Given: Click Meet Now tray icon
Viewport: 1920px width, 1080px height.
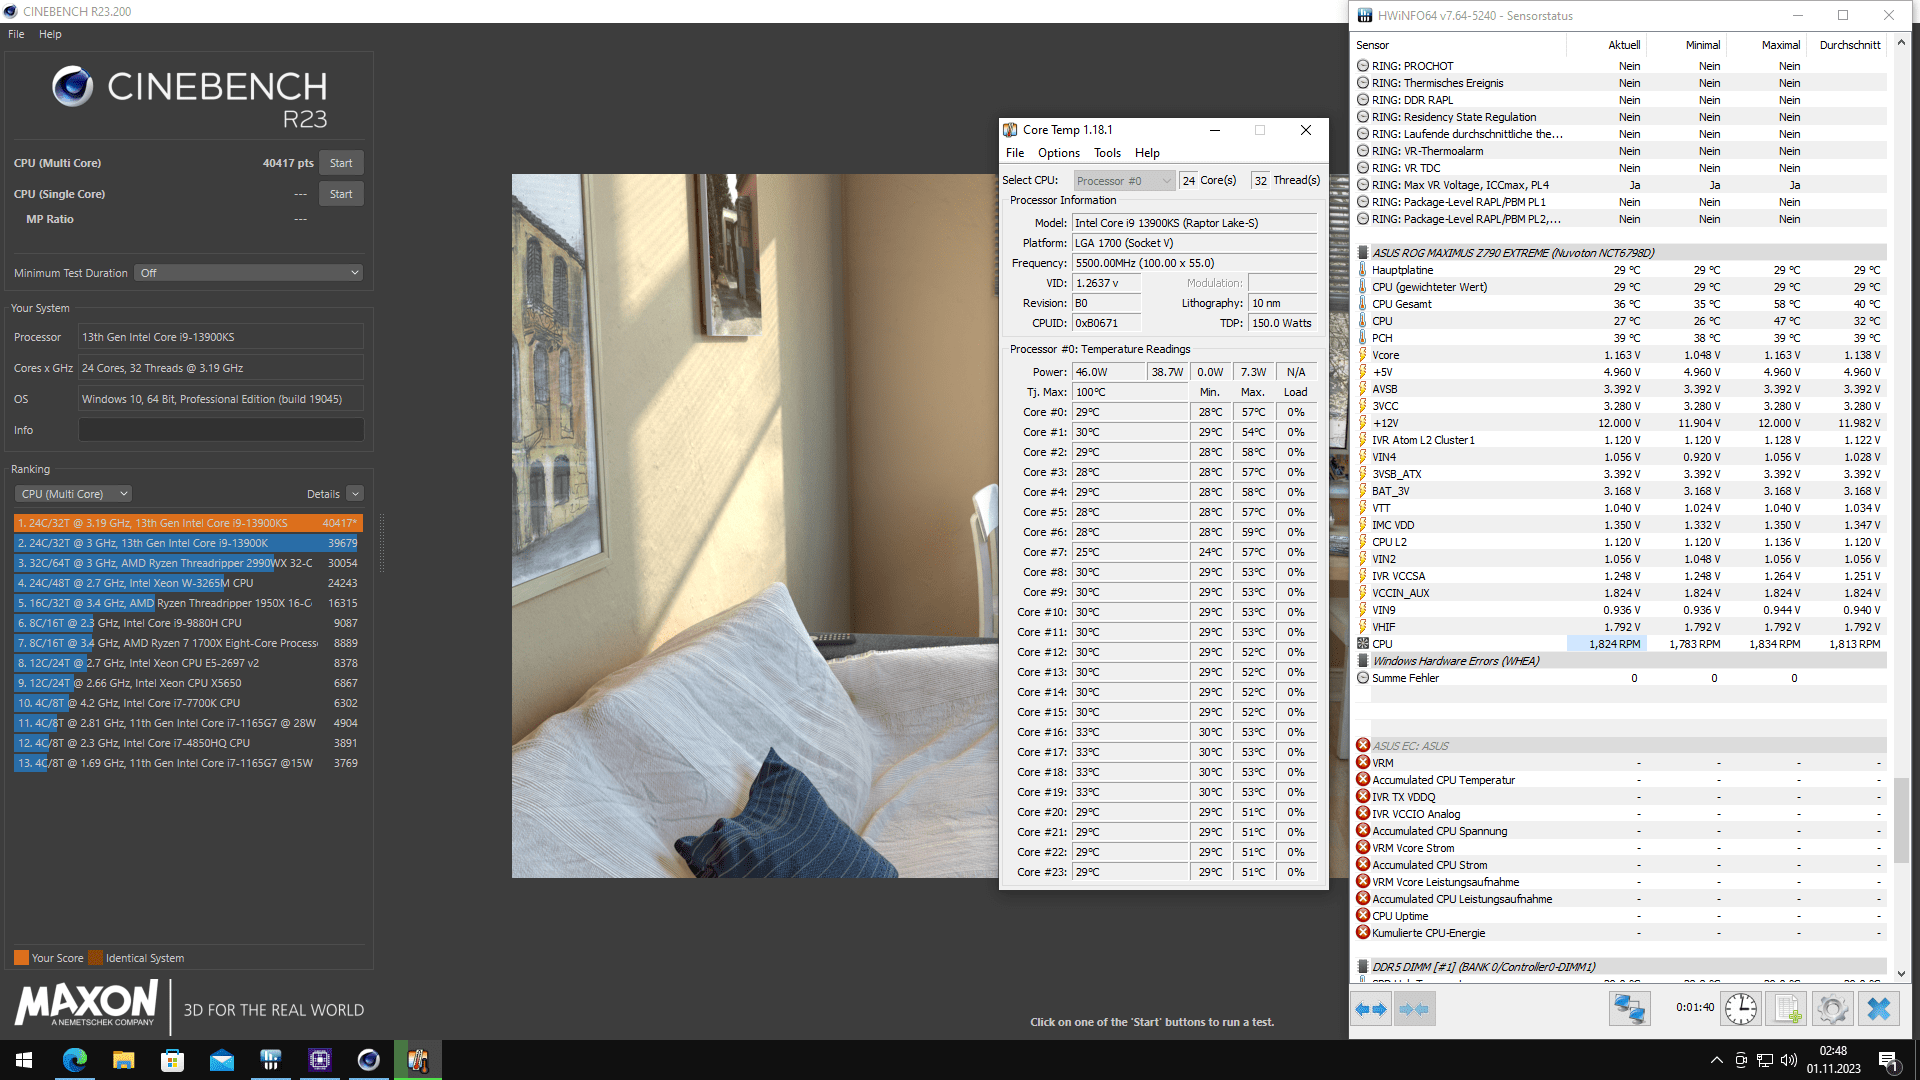Looking at the screenshot, I should click(1741, 1060).
